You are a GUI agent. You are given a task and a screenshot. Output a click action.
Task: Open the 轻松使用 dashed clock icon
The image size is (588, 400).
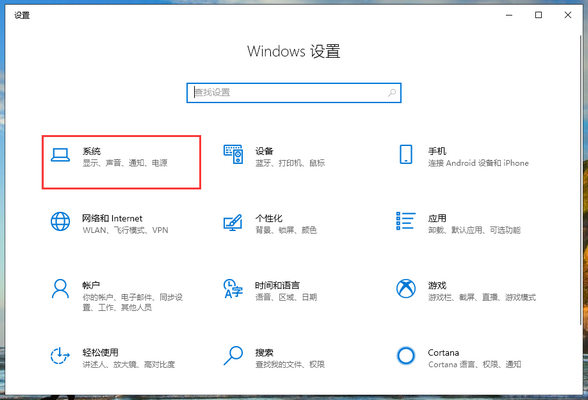[60, 355]
